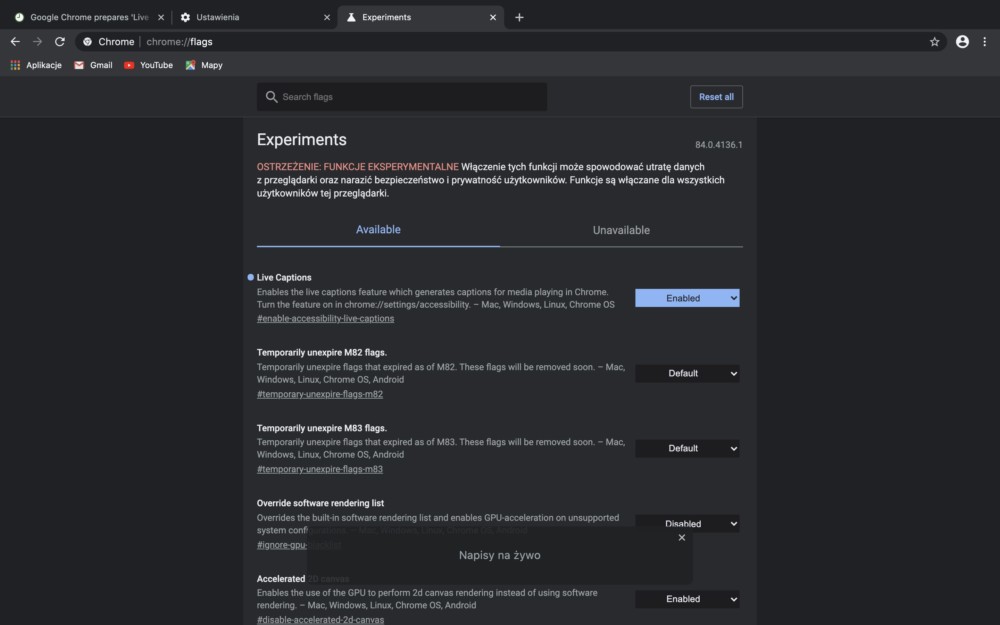1000x625 pixels.
Task: Dismiss the Napisy na żywo caption box
Action: [x=682, y=538]
